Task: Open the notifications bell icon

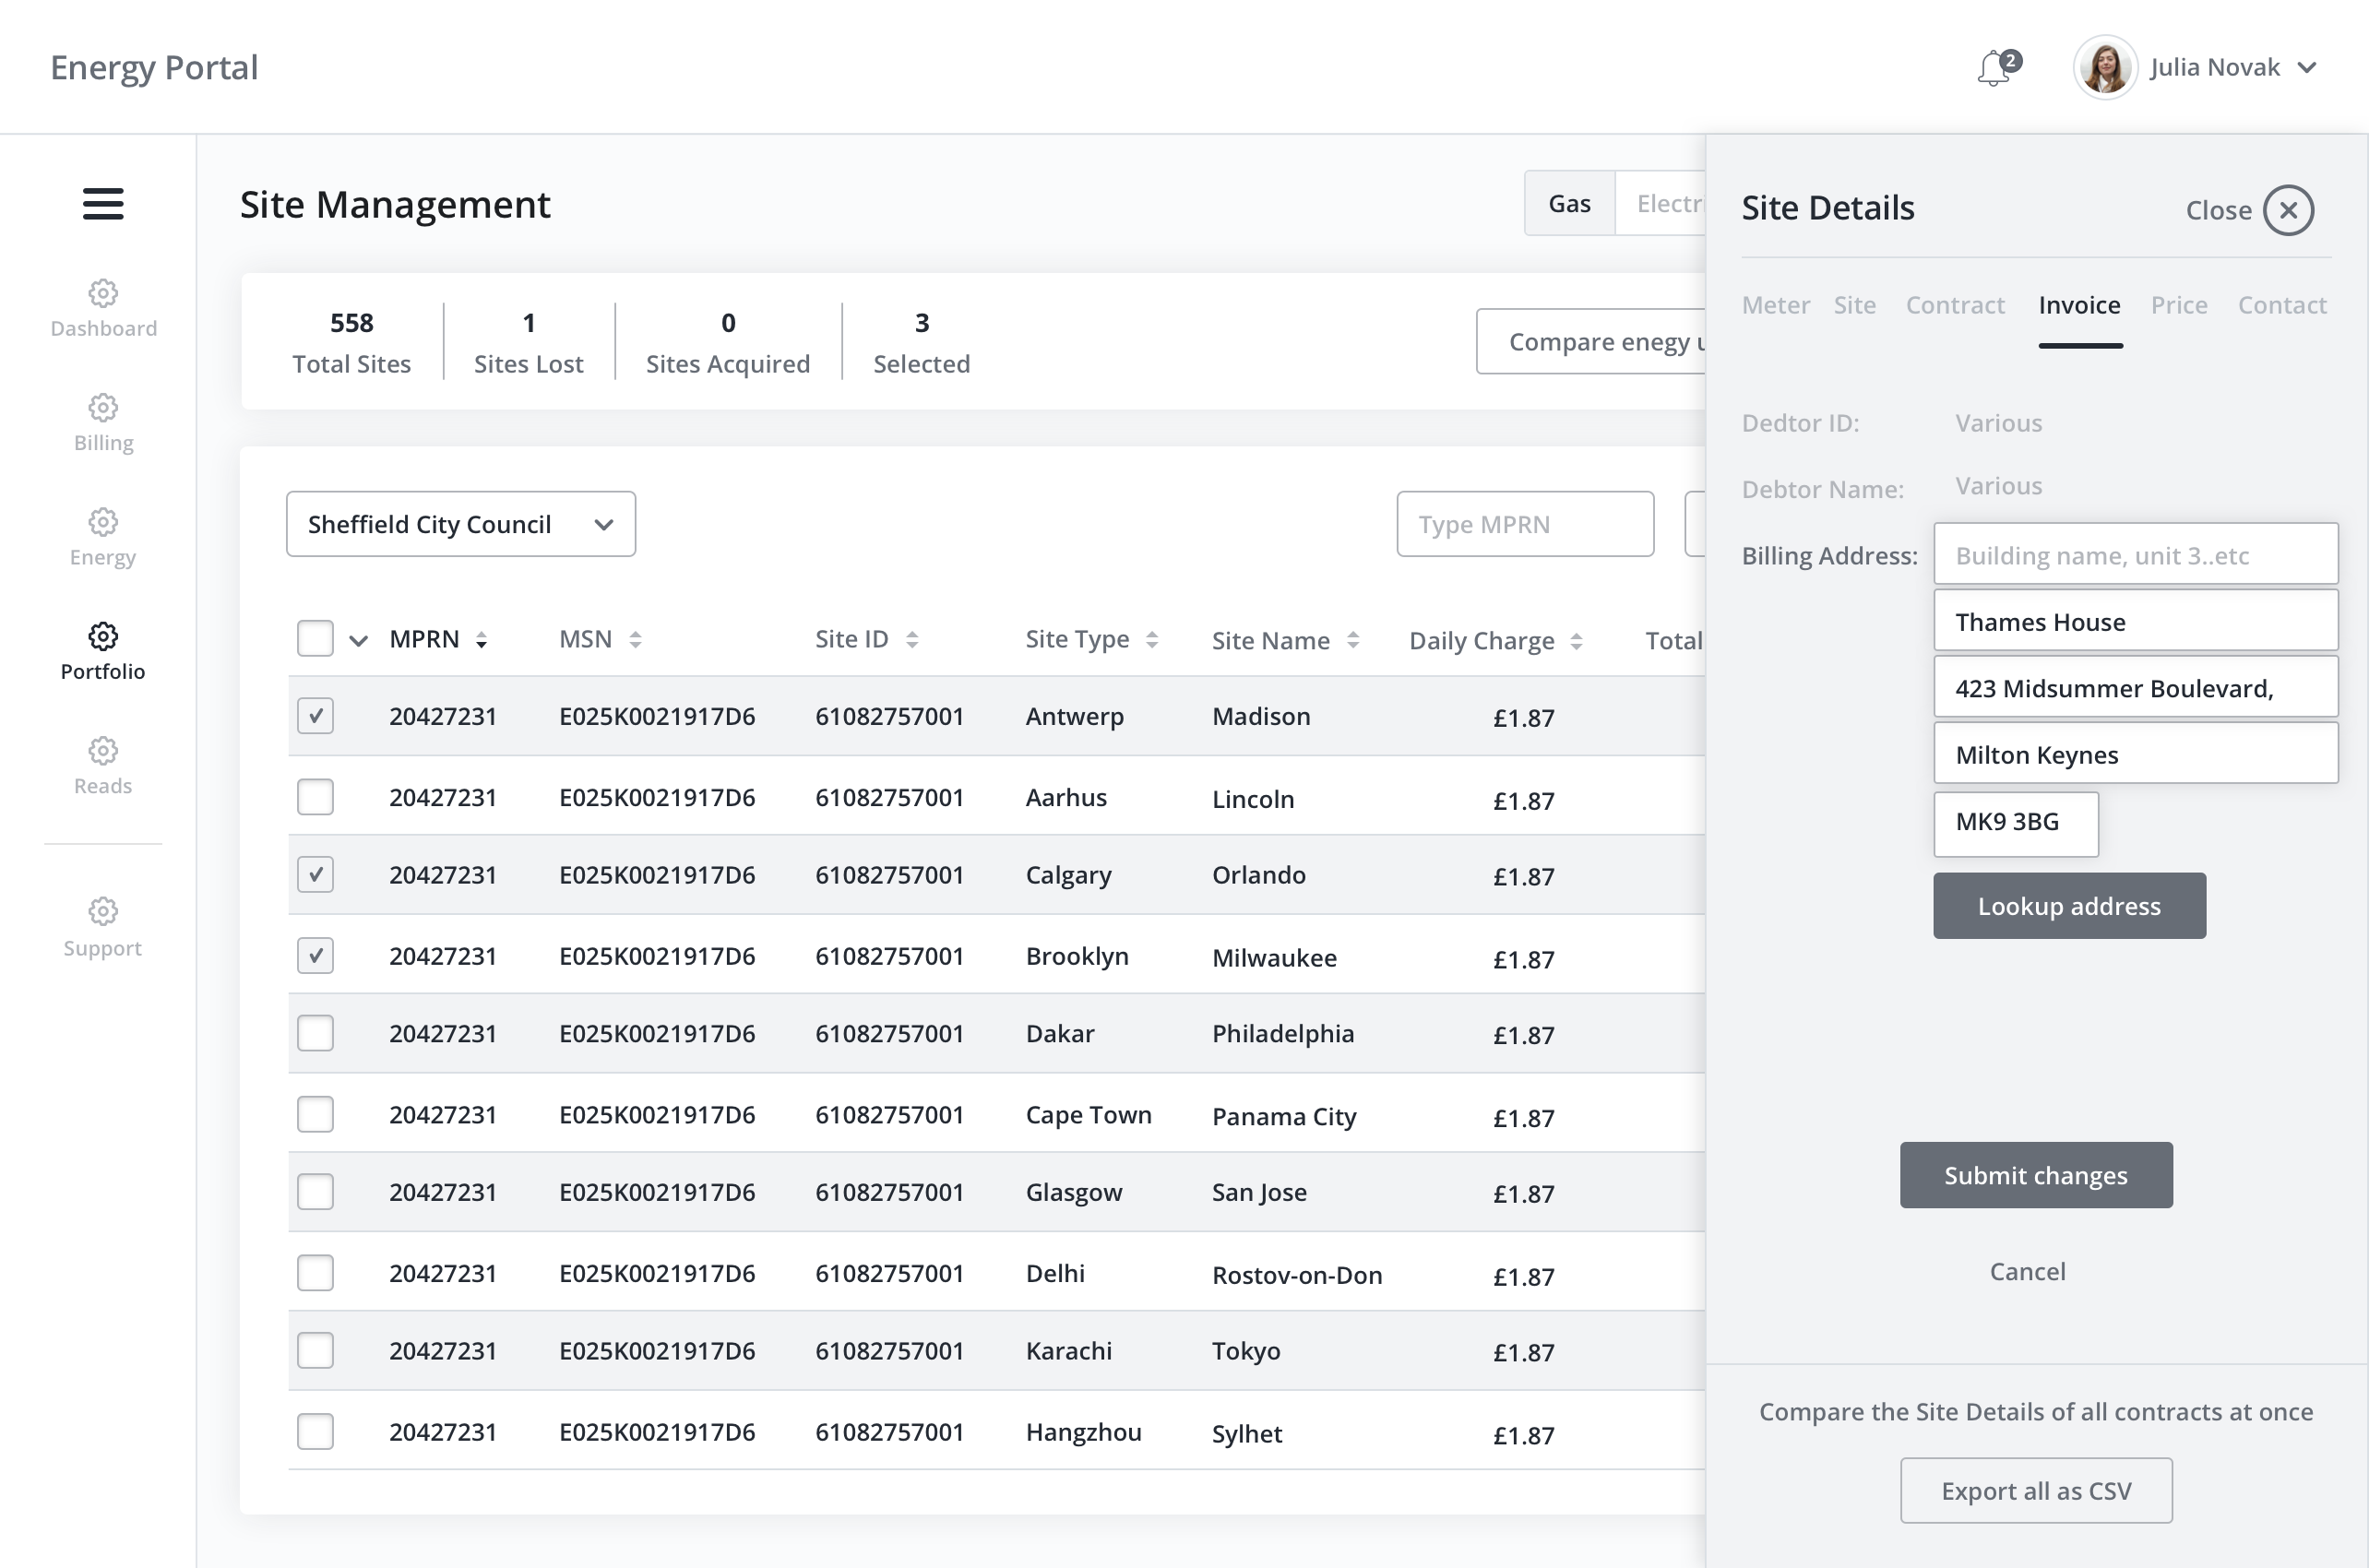Action: coord(1995,69)
